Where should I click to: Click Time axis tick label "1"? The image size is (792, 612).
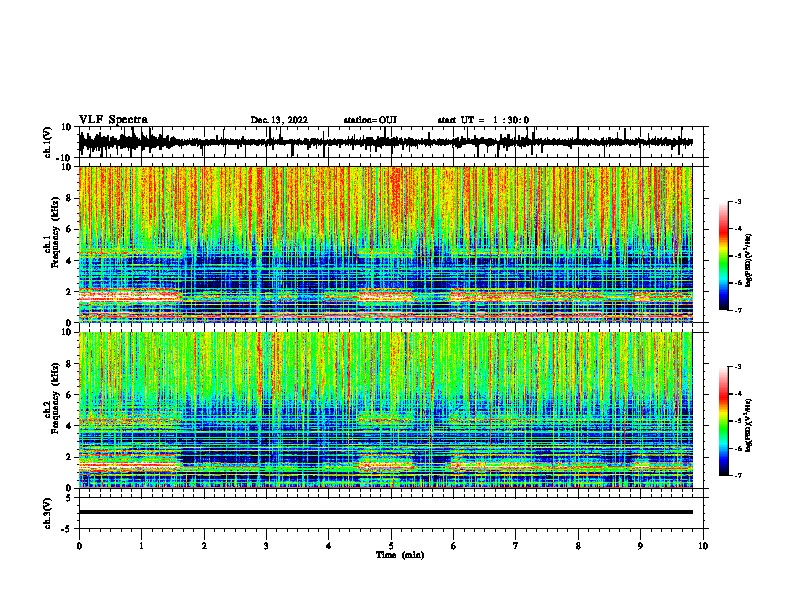(141, 546)
